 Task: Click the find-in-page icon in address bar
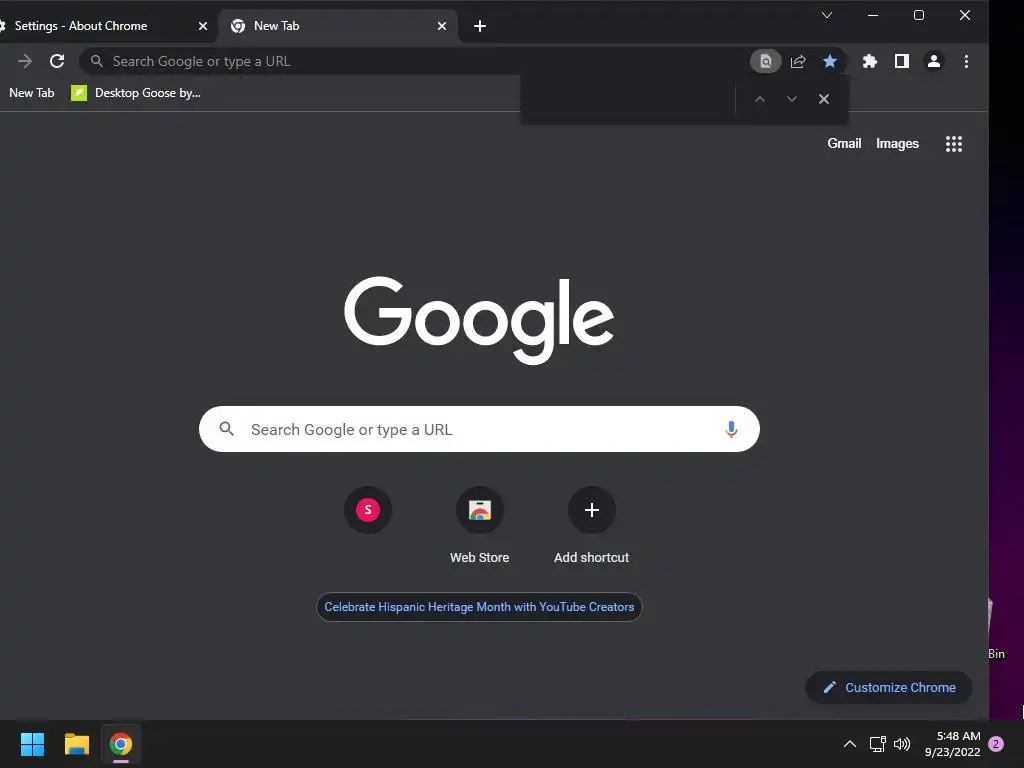(x=765, y=61)
